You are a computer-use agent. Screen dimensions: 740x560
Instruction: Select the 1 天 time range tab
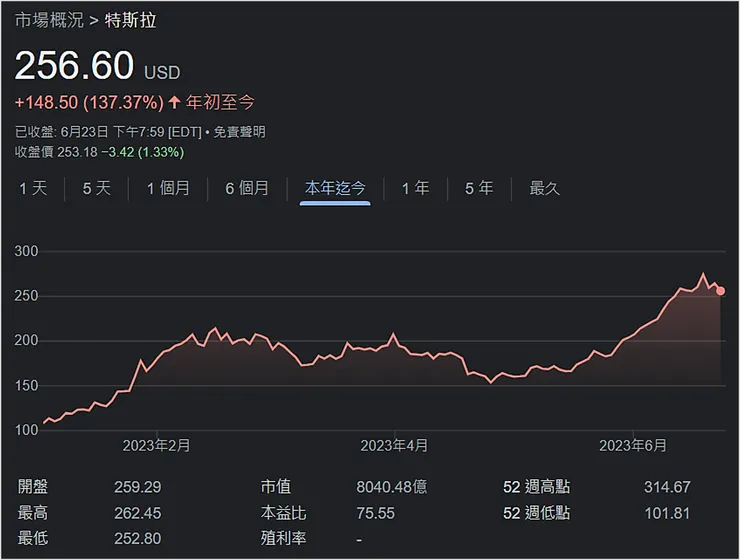[x=33, y=189]
